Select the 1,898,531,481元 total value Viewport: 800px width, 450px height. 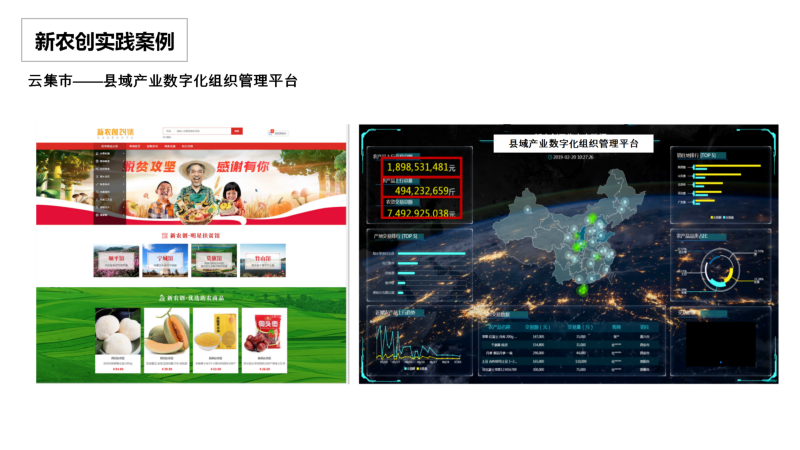tap(421, 167)
